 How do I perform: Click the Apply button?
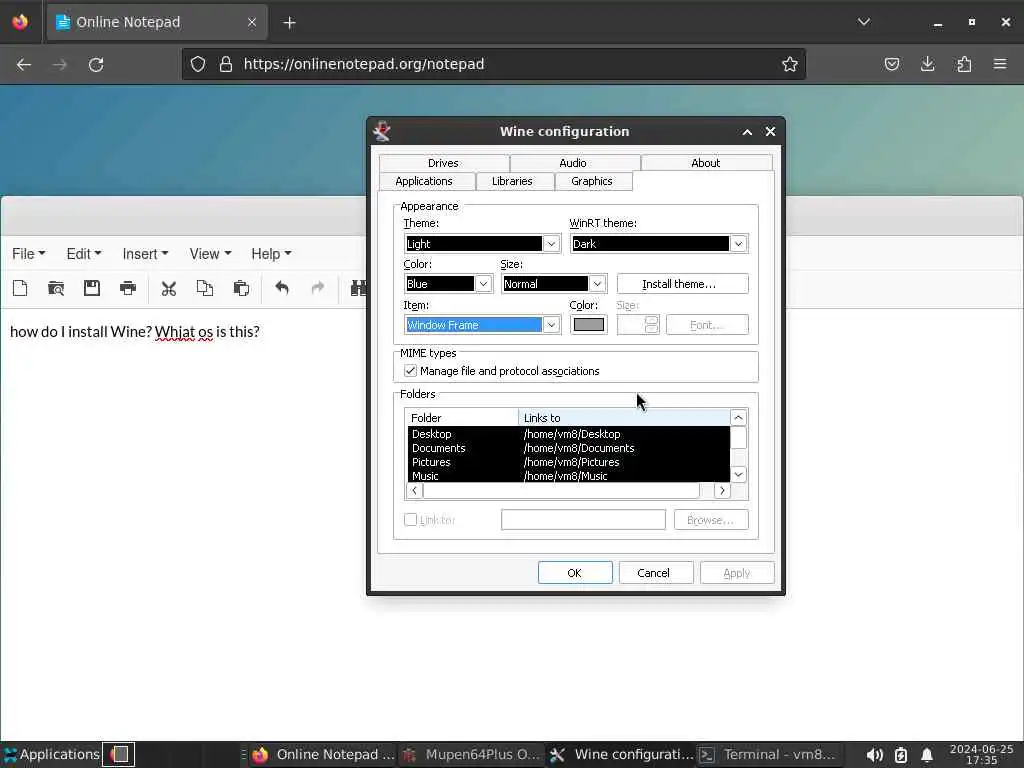(737, 573)
